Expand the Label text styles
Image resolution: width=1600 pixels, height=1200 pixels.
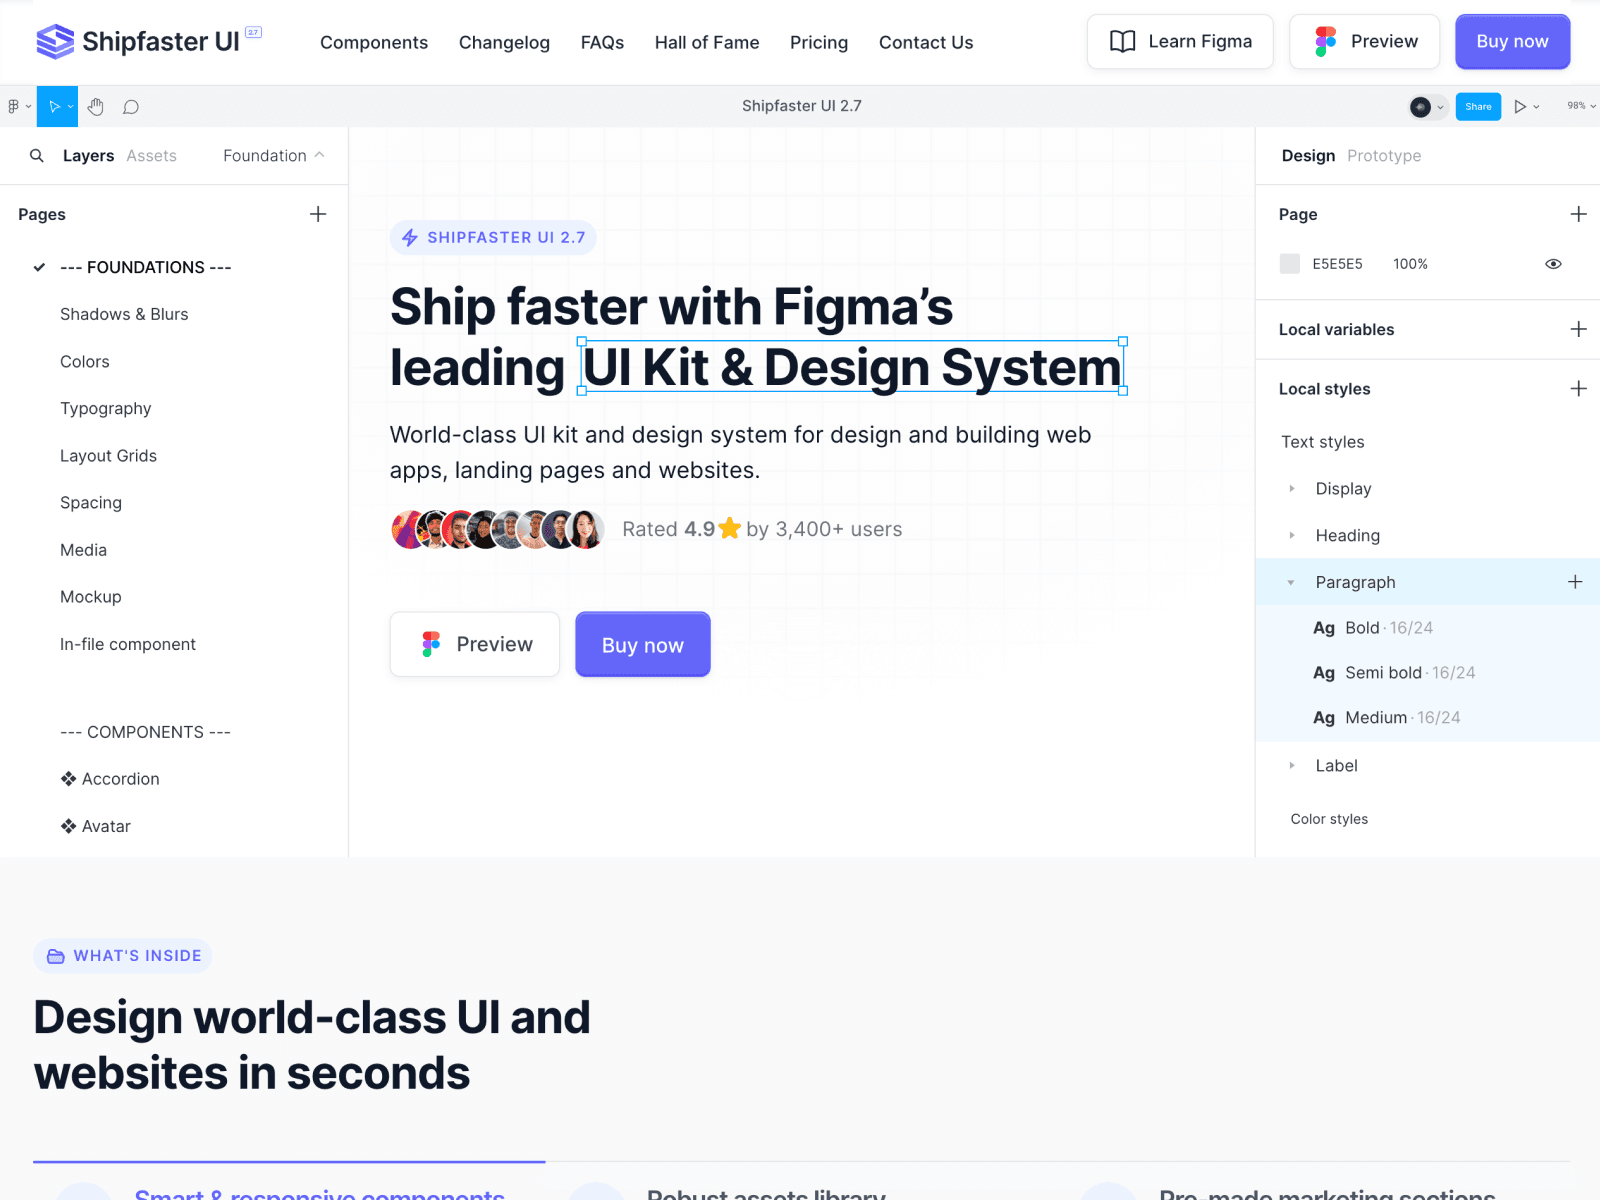(1292, 766)
